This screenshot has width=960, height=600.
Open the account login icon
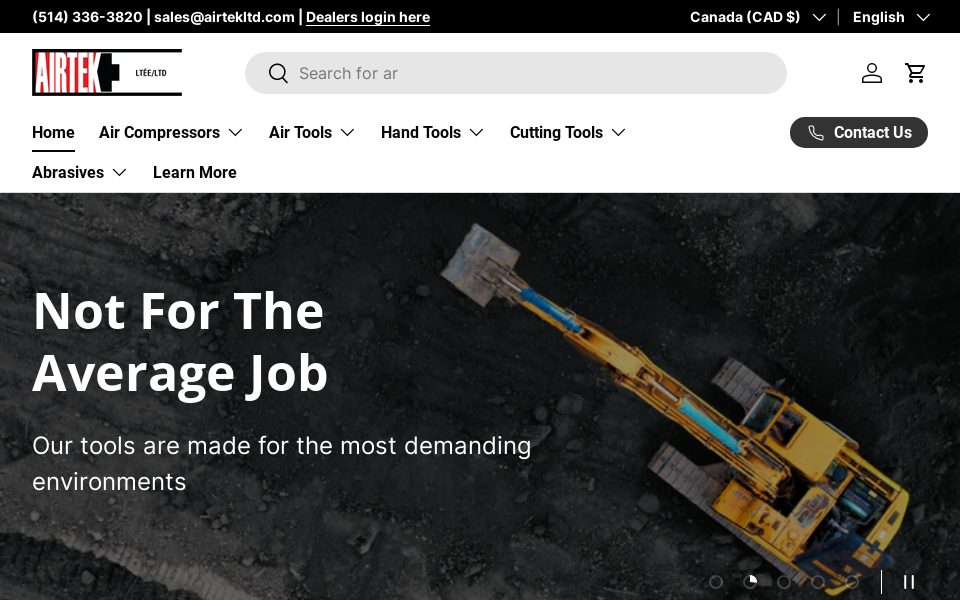point(872,73)
